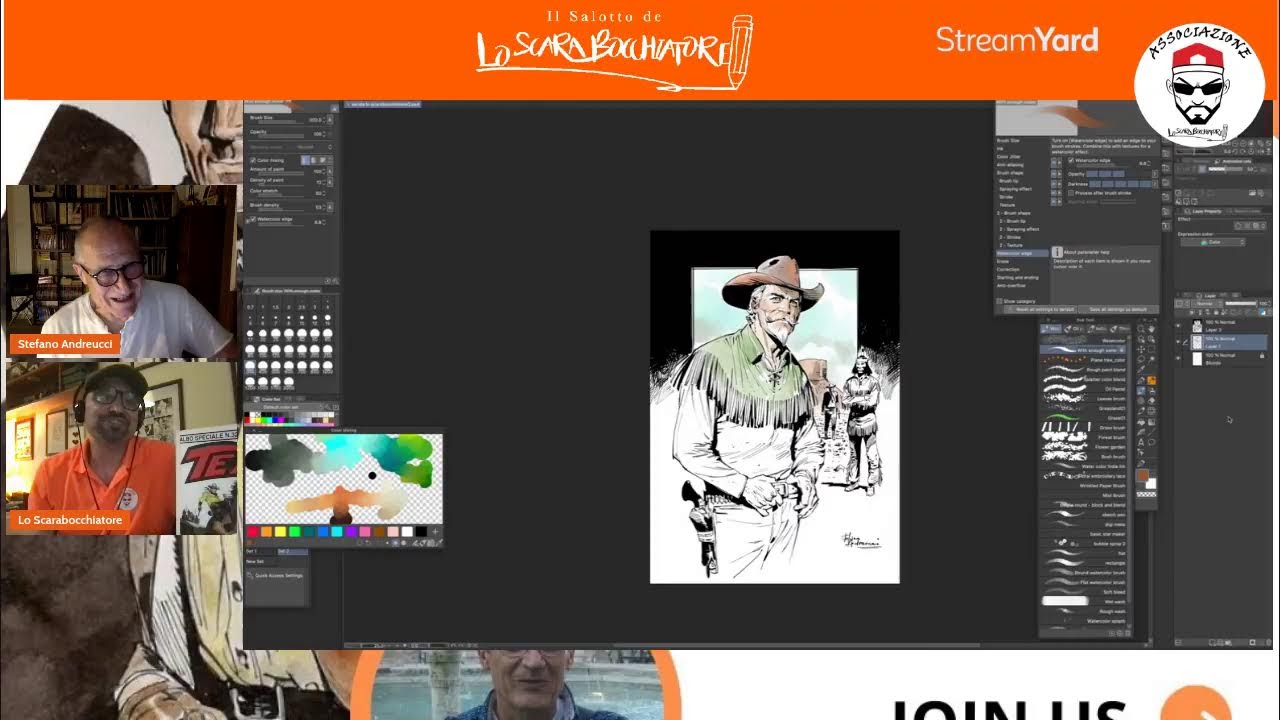
Task: Open Quick Access Settings
Action: (x=278, y=575)
